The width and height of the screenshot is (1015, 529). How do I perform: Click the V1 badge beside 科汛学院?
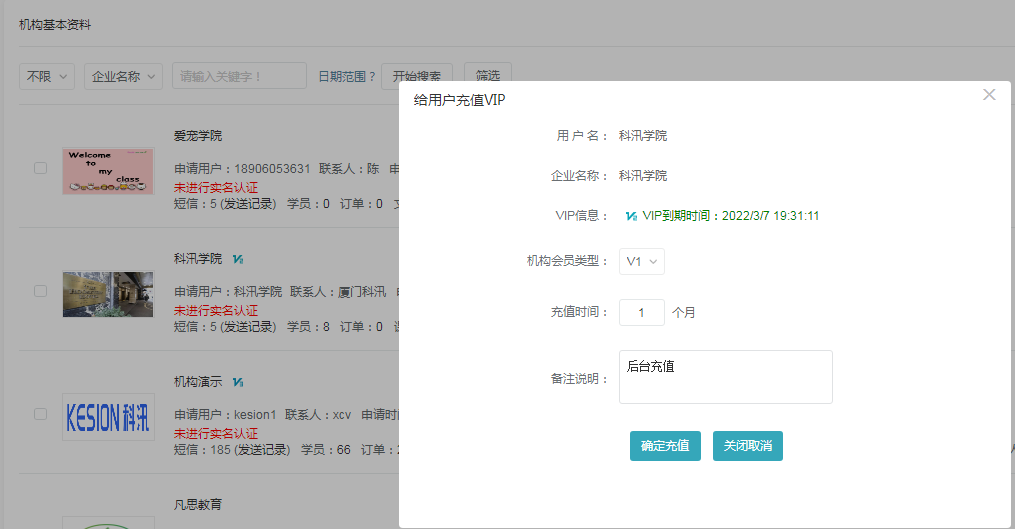[x=238, y=259]
